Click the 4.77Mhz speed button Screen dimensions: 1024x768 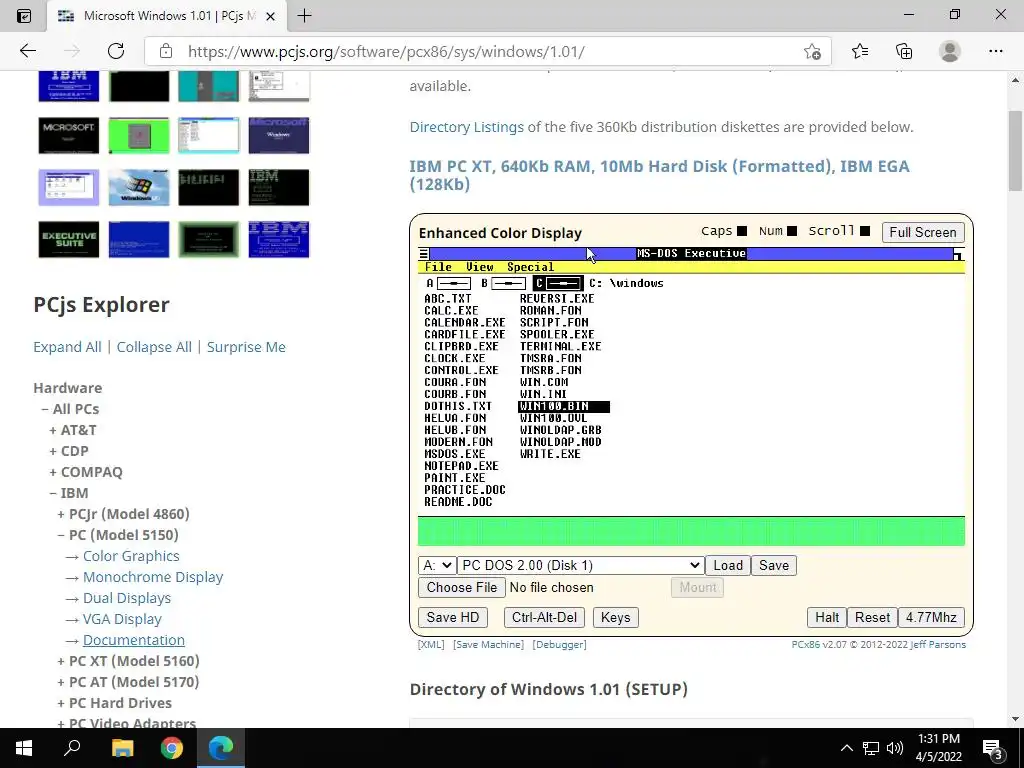(931, 617)
